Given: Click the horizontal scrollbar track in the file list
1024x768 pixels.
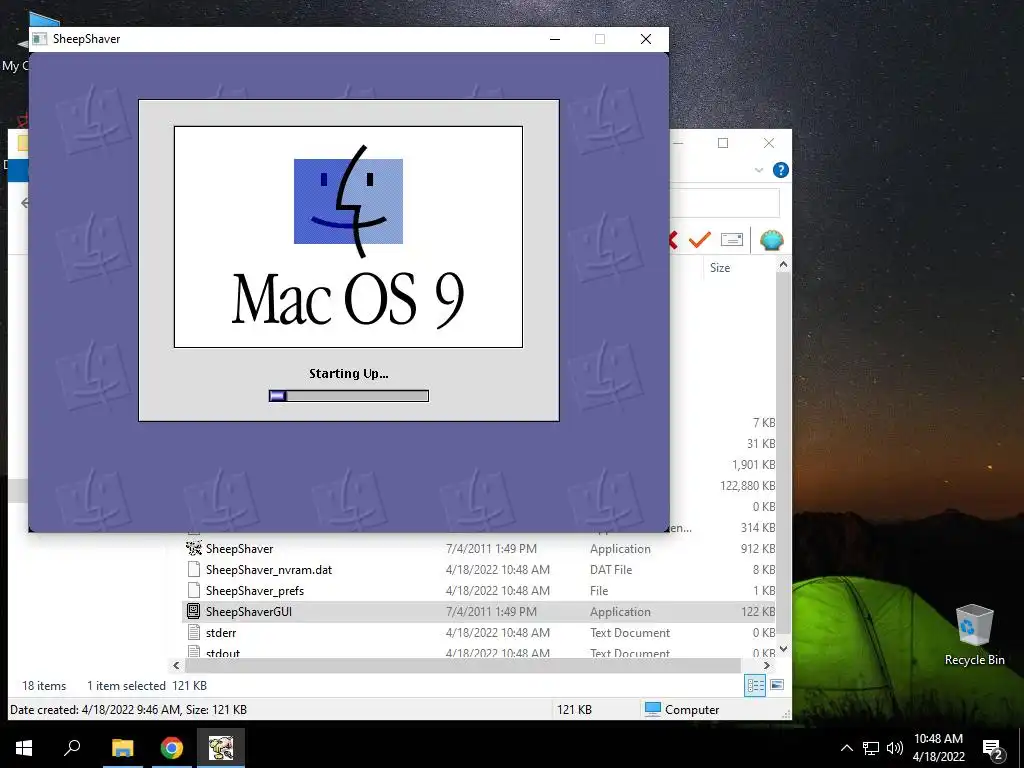Looking at the screenshot, I should (x=463, y=665).
